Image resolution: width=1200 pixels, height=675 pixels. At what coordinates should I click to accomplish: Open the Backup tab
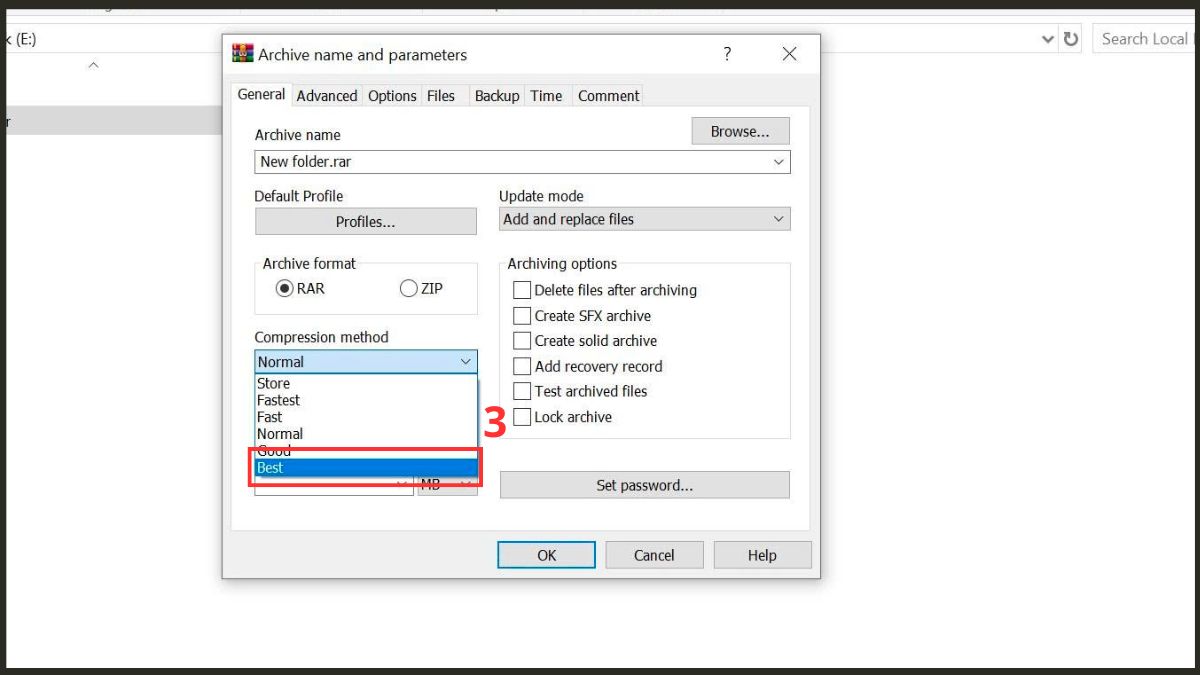point(496,96)
